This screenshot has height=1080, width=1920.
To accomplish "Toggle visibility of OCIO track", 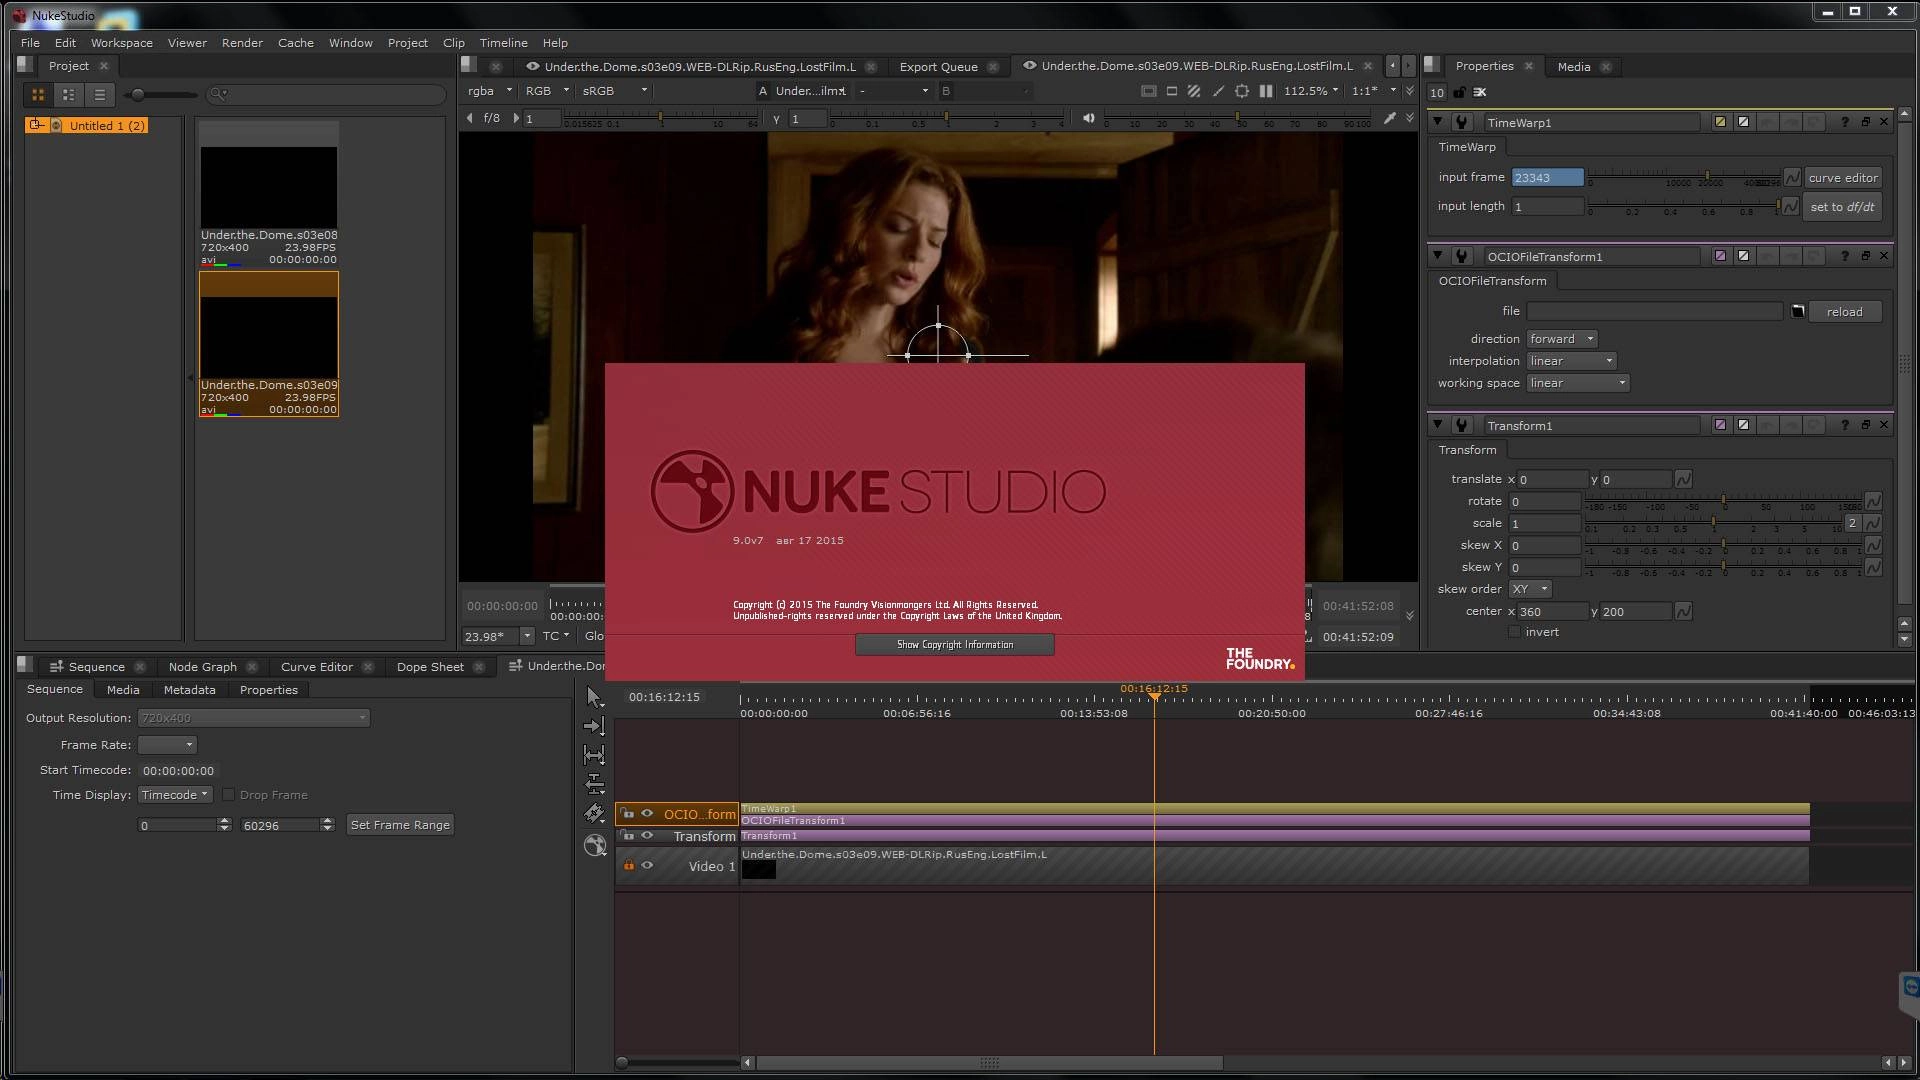I will [x=647, y=814].
